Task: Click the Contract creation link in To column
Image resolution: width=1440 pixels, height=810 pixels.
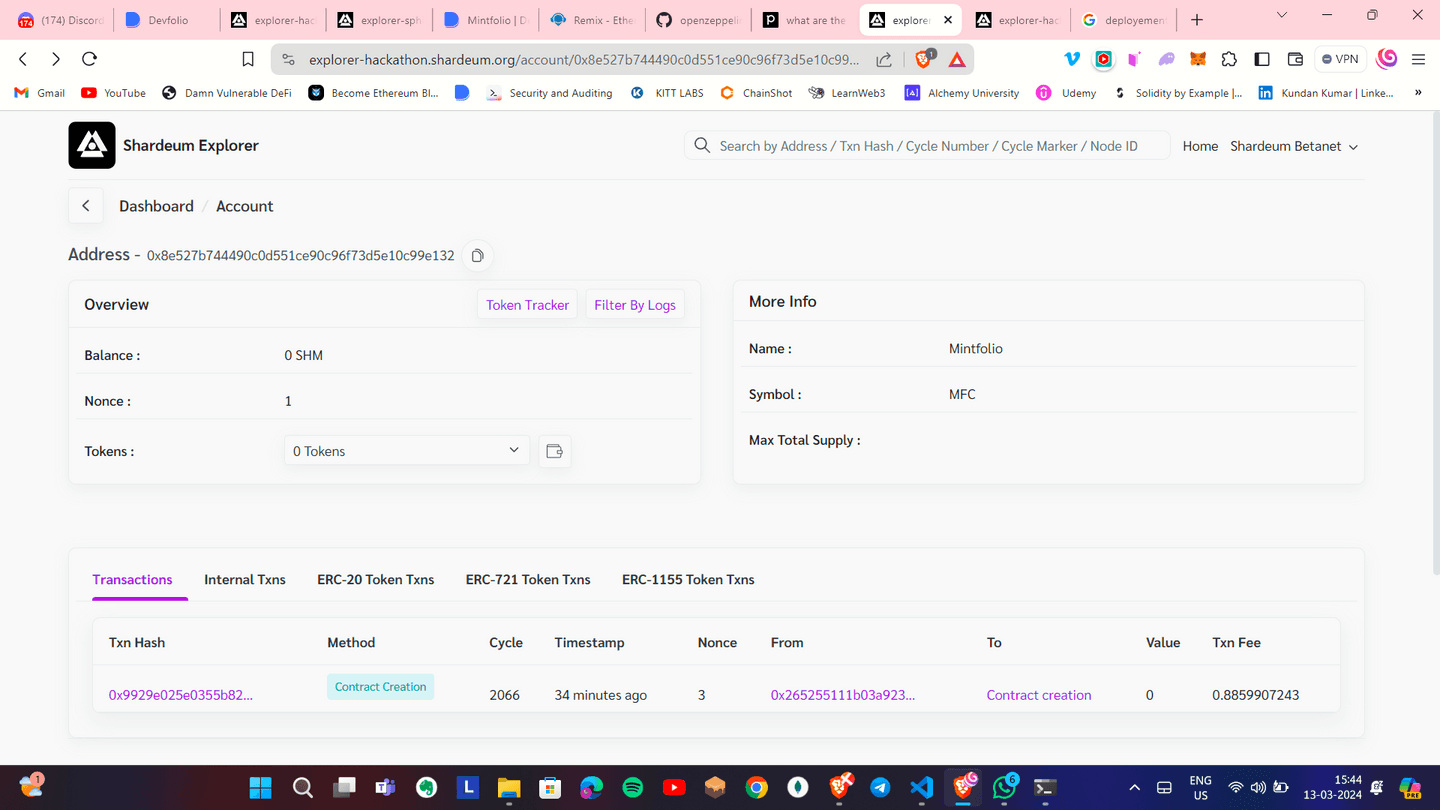Action: 1039,695
